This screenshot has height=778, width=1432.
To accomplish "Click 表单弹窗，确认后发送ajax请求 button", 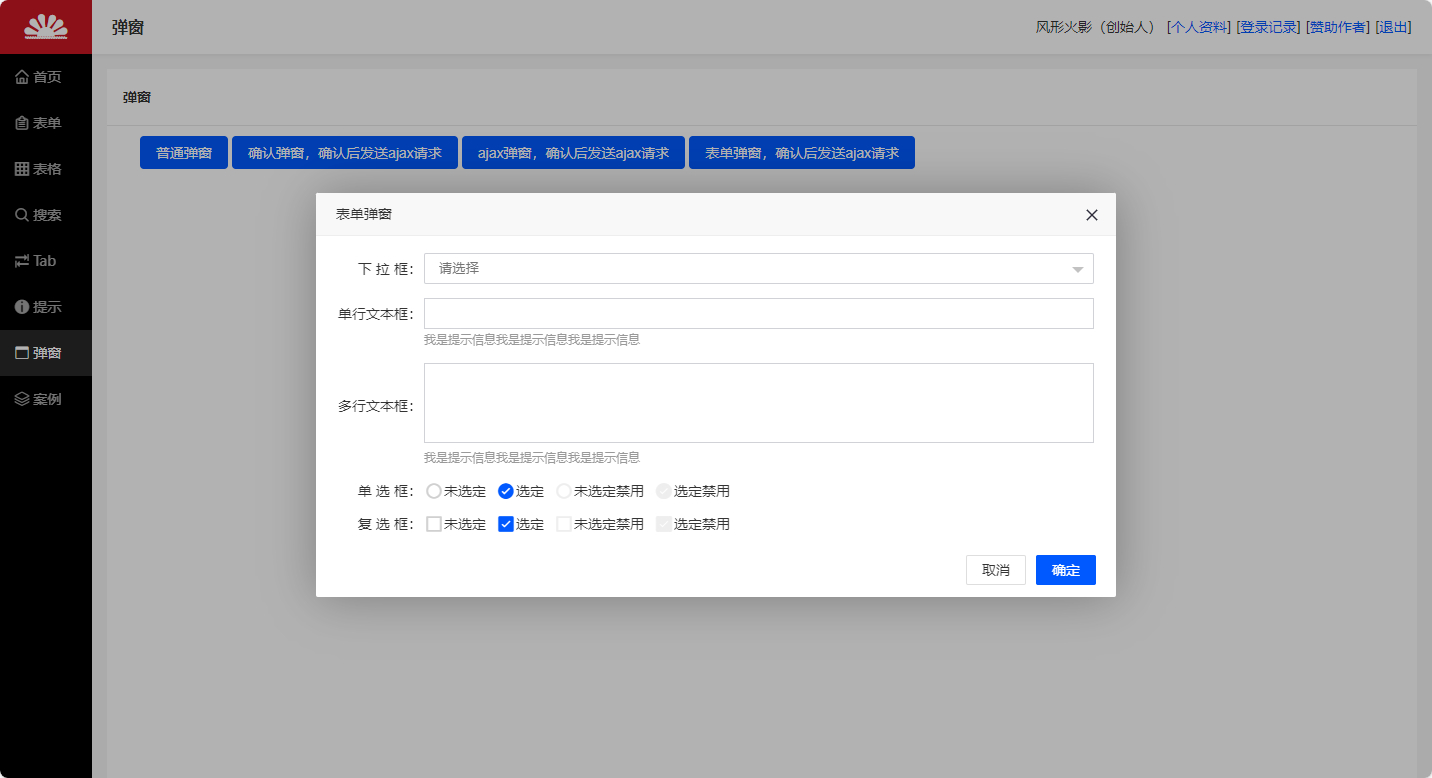I will (x=802, y=153).
